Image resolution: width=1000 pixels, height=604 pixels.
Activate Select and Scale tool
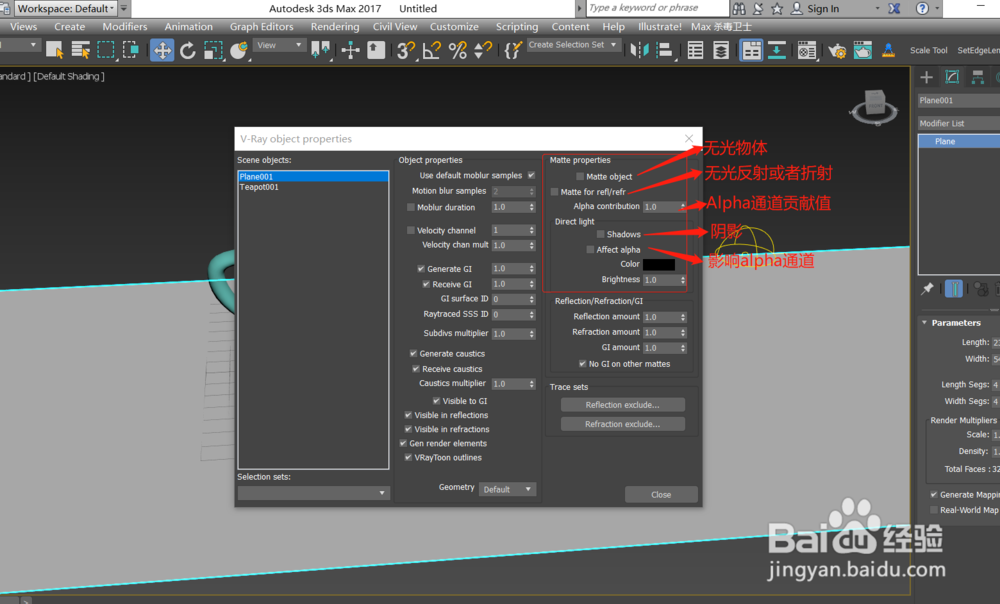coord(213,50)
